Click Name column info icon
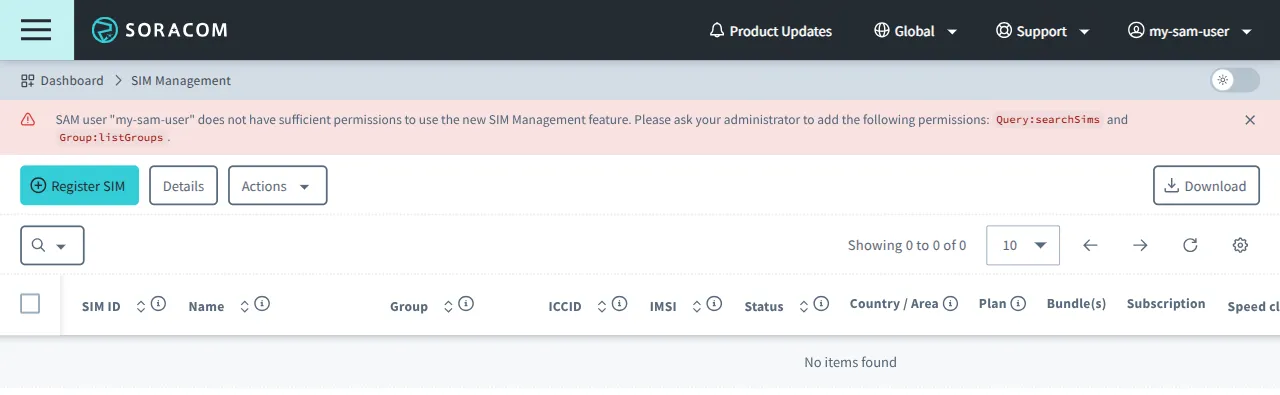The image size is (1280, 395). coord(262,304)
